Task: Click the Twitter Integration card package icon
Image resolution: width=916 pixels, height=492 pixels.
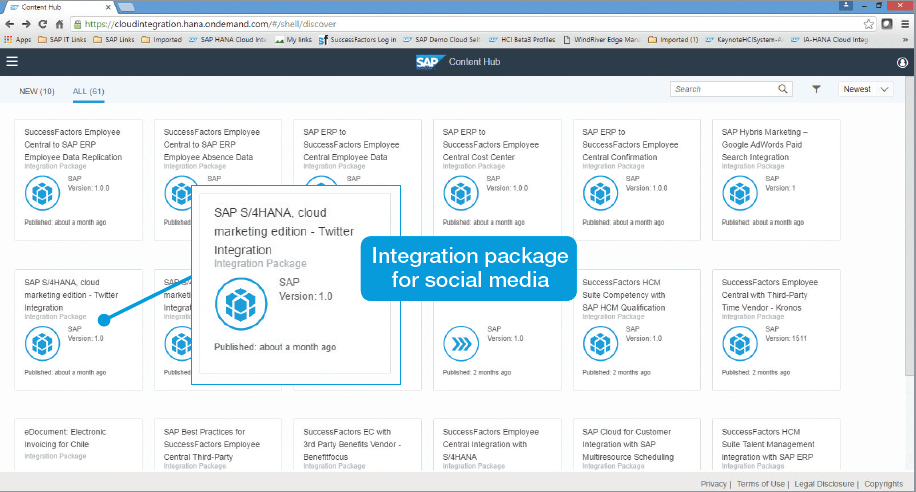Action: click(42, 343)
